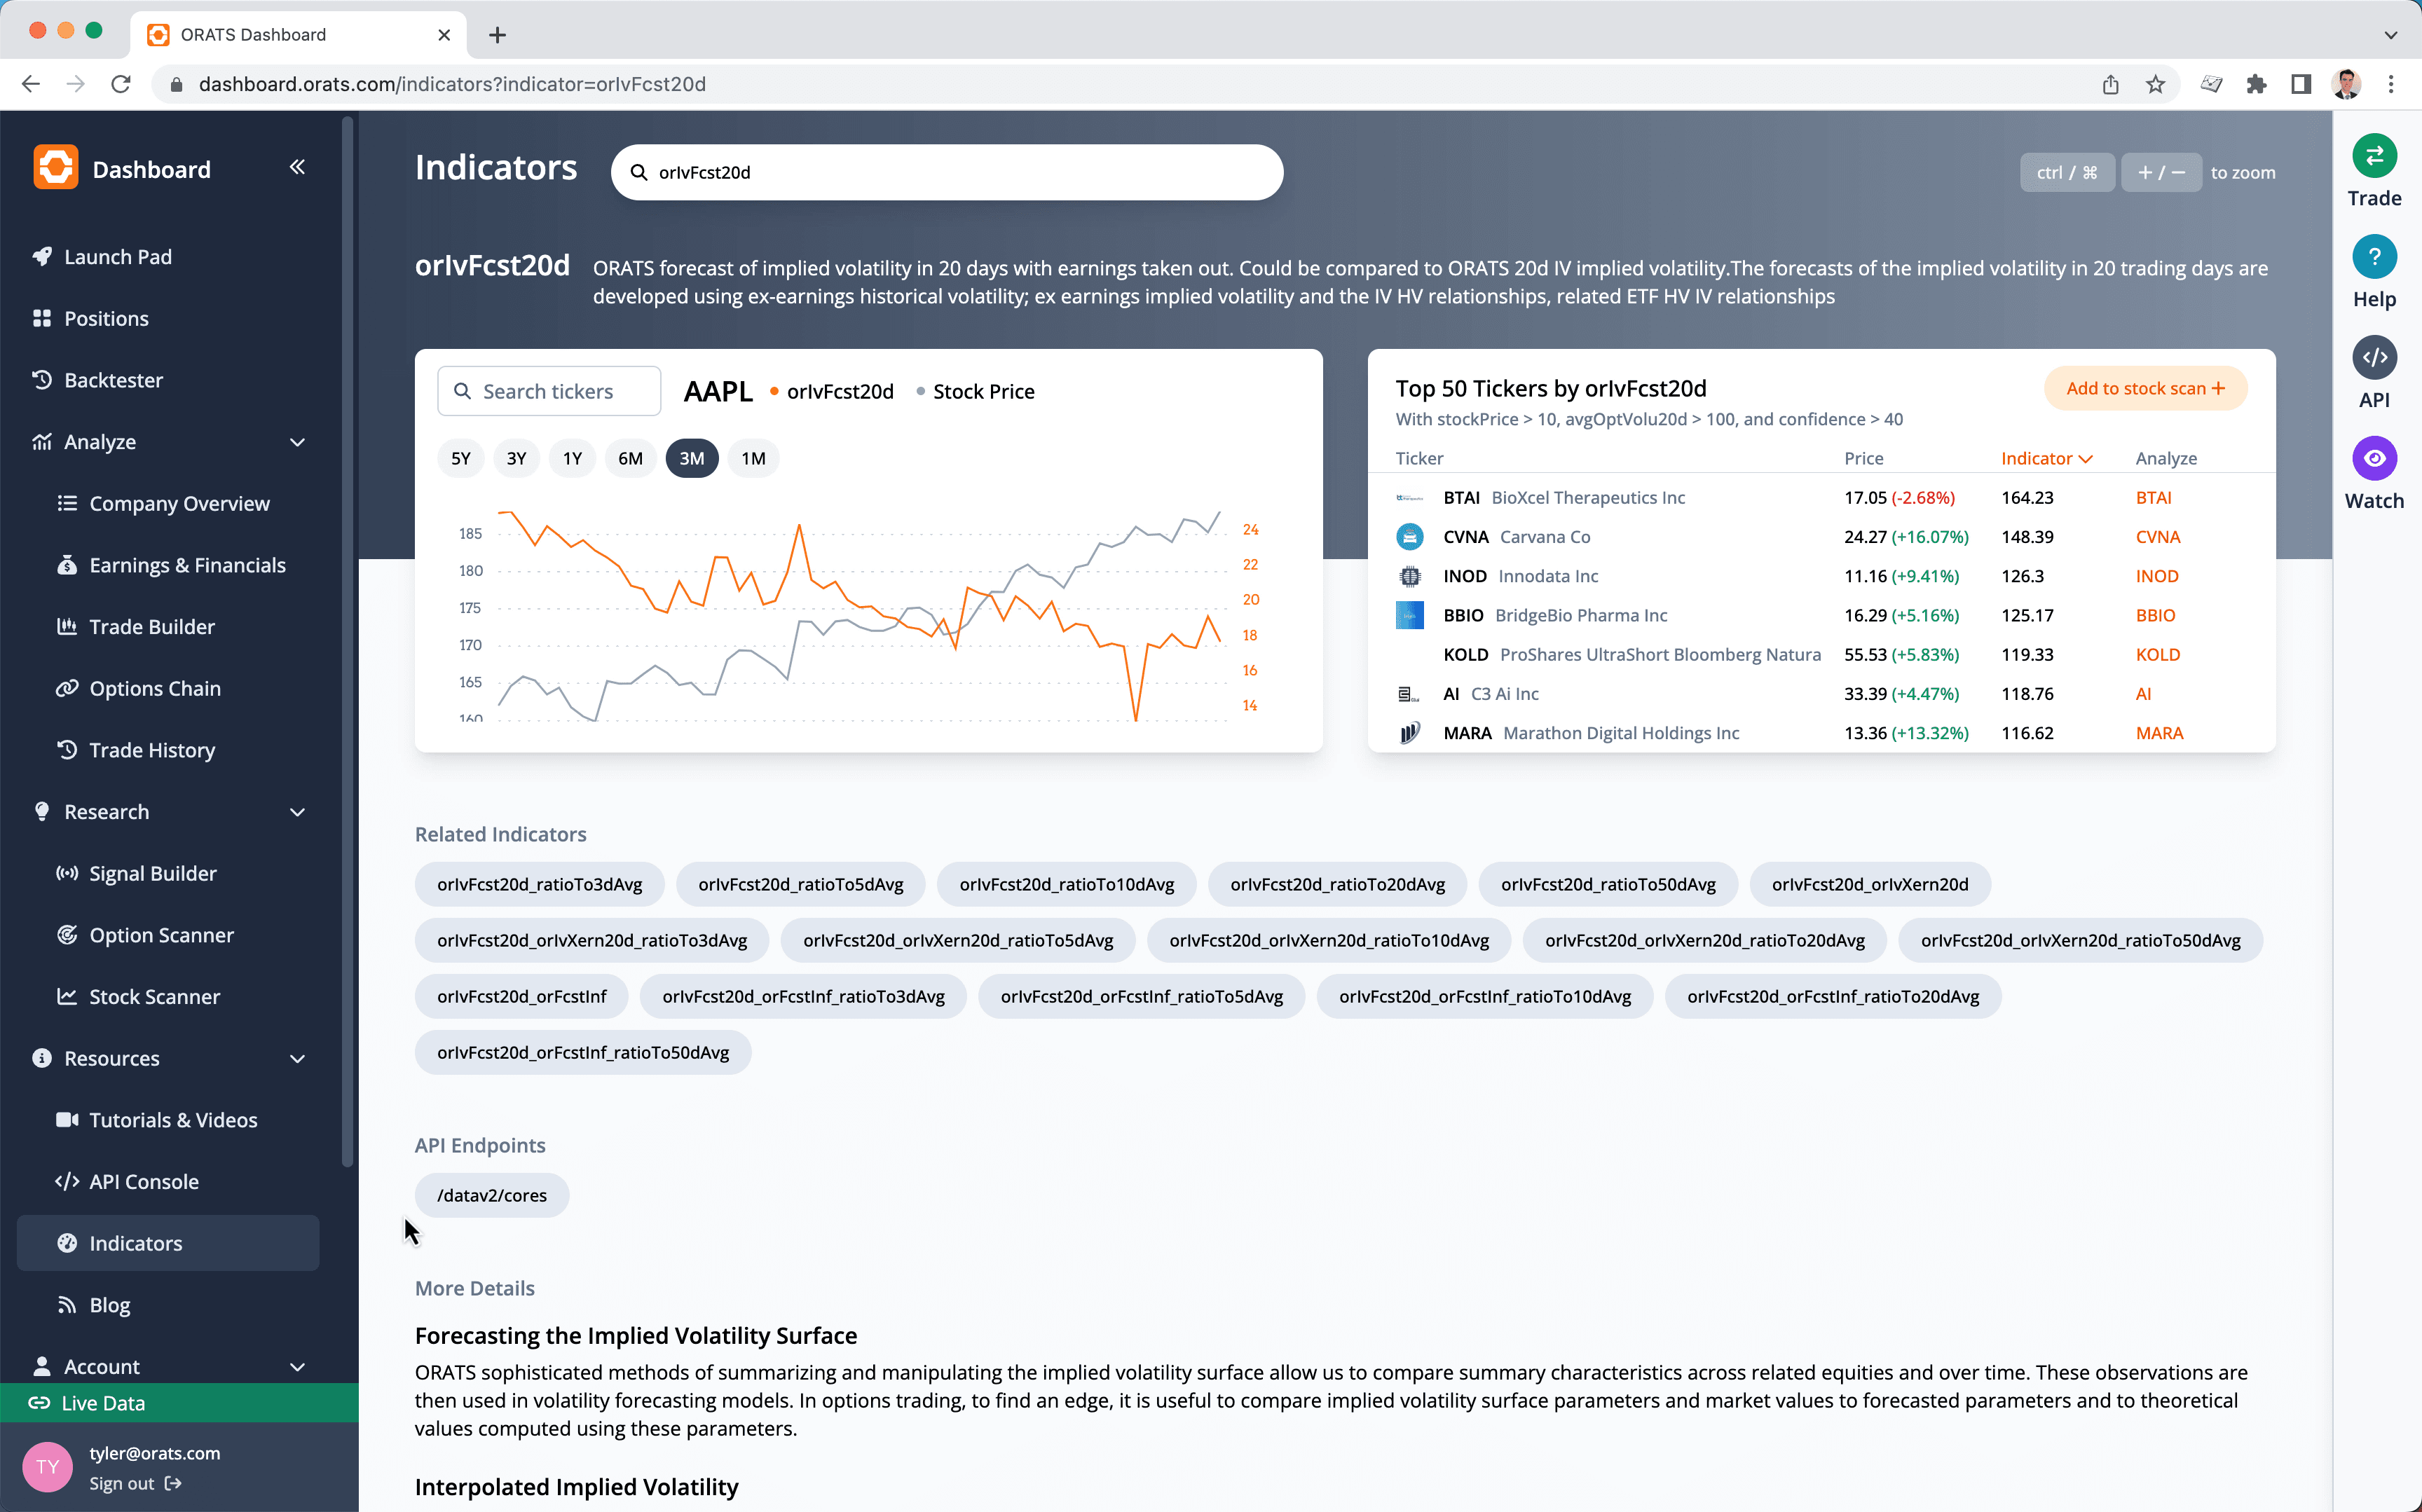Screen dimensions: 2422x1512
Task: Open orIvFcst20d_orIvXern20d_ratioTo10dAvg indicator
Action: pyautogui.click(x=1329, y=940)
